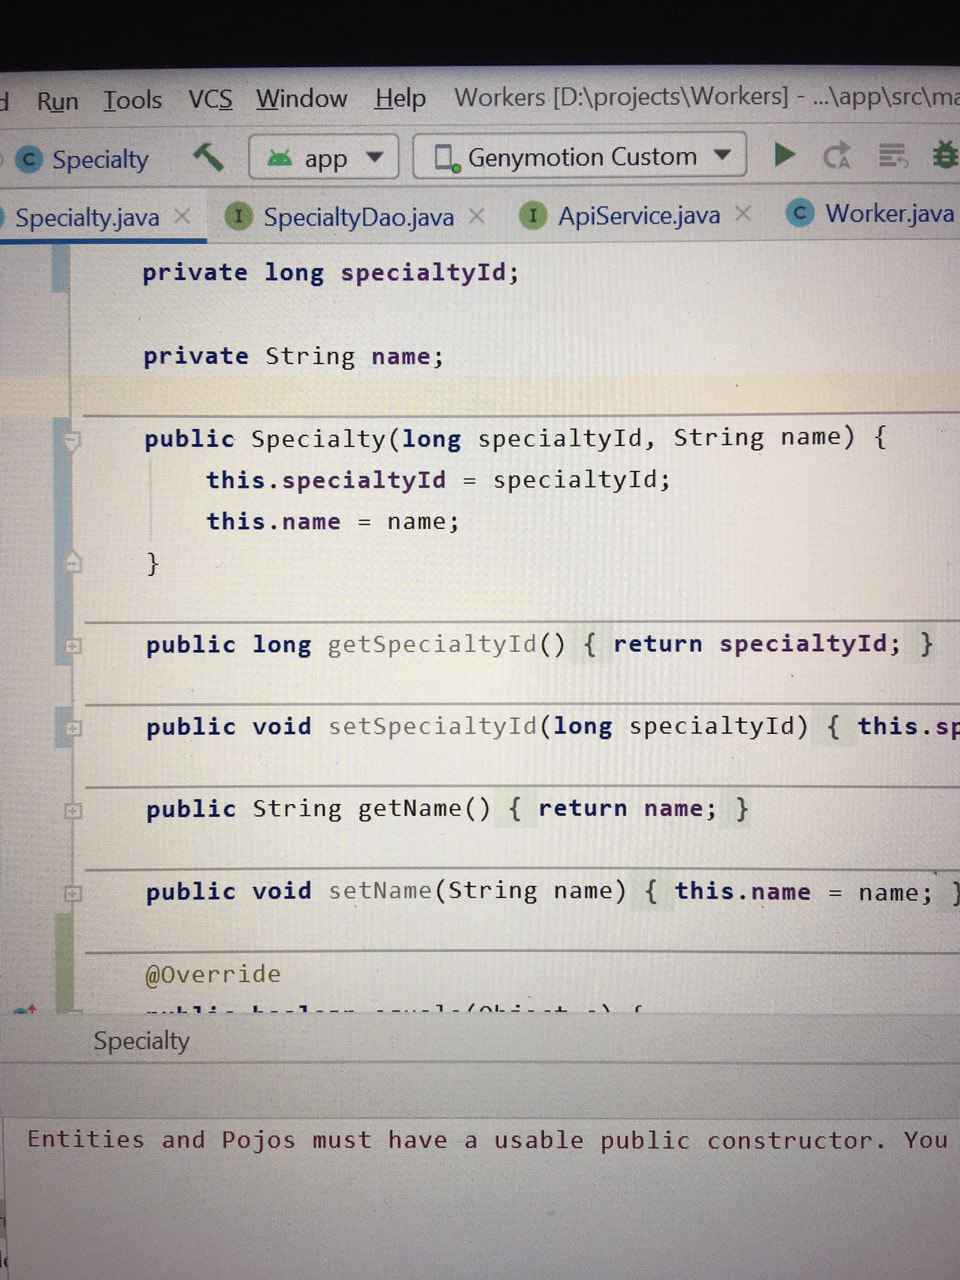Click the class icon beside Specialty breadcrumb
The image size is (960, 1280).
coord(29,160)
